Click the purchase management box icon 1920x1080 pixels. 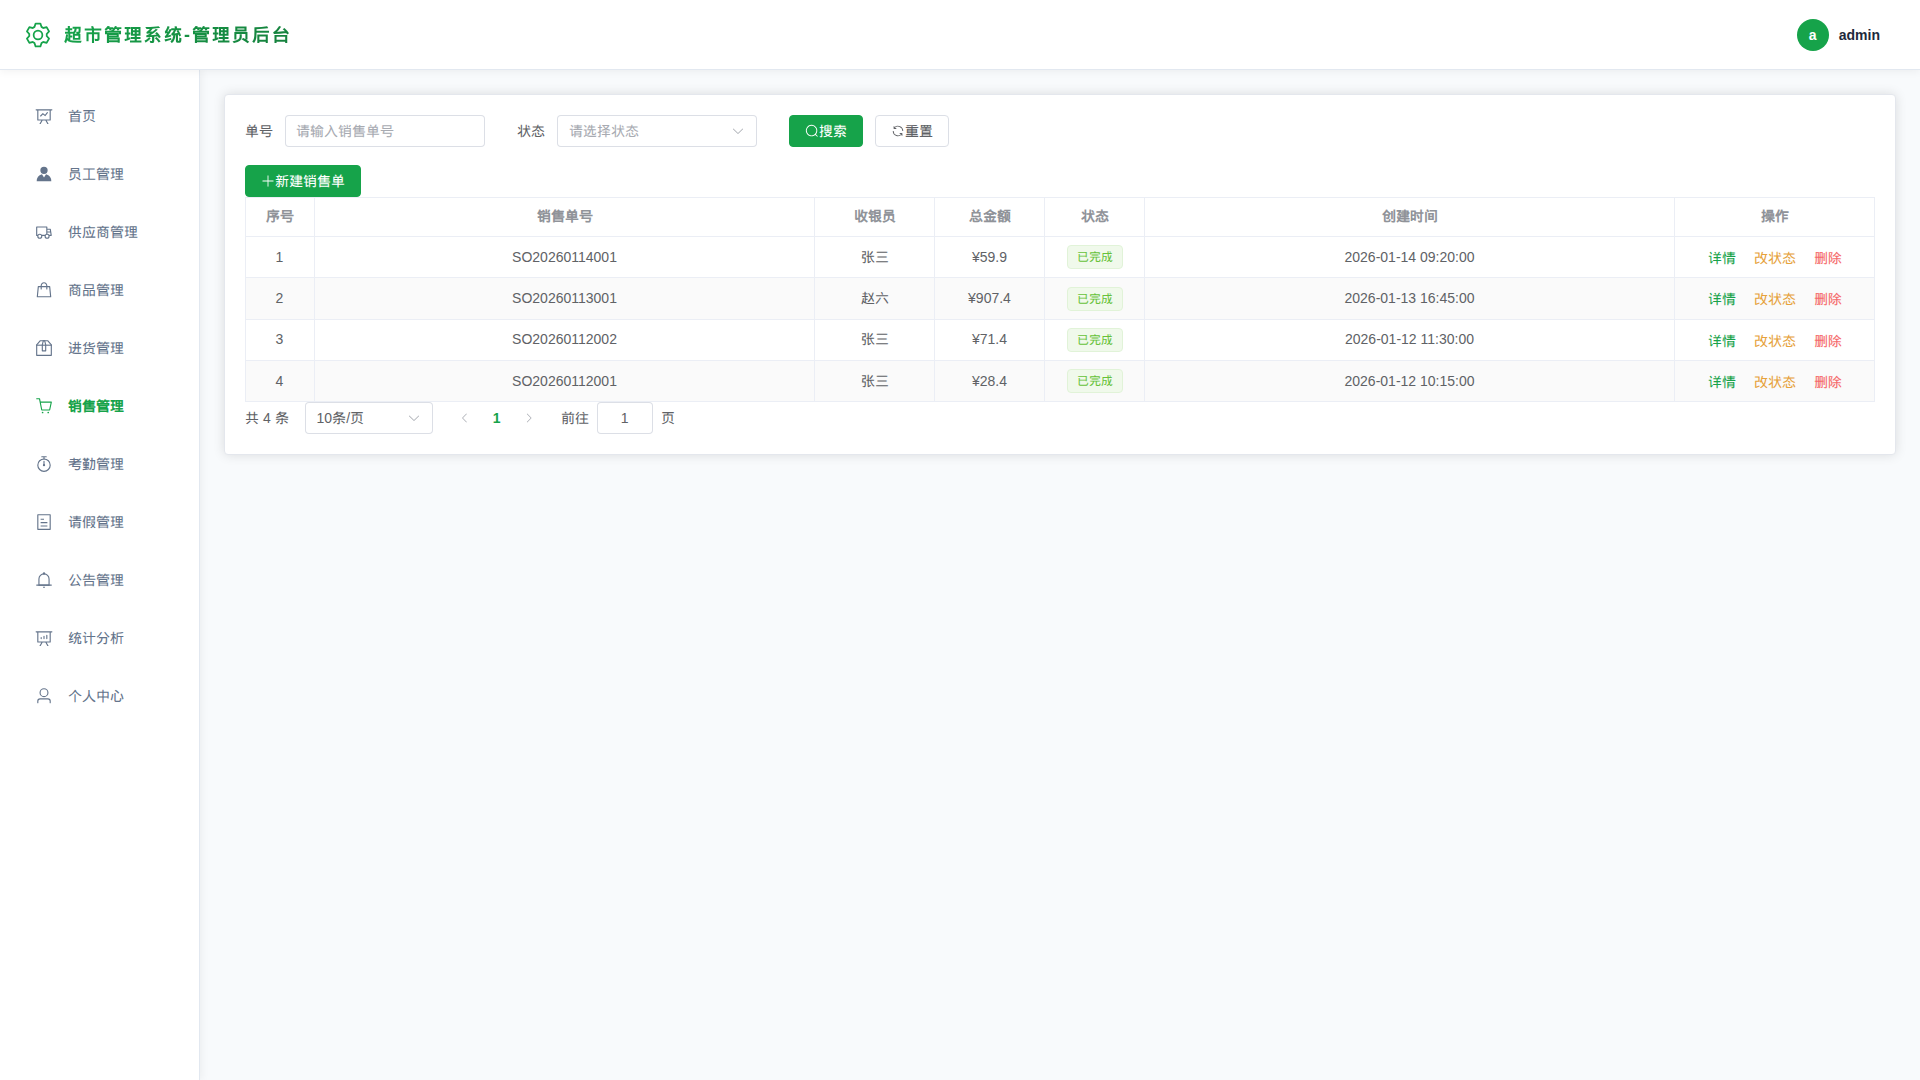tap(44, 348)
